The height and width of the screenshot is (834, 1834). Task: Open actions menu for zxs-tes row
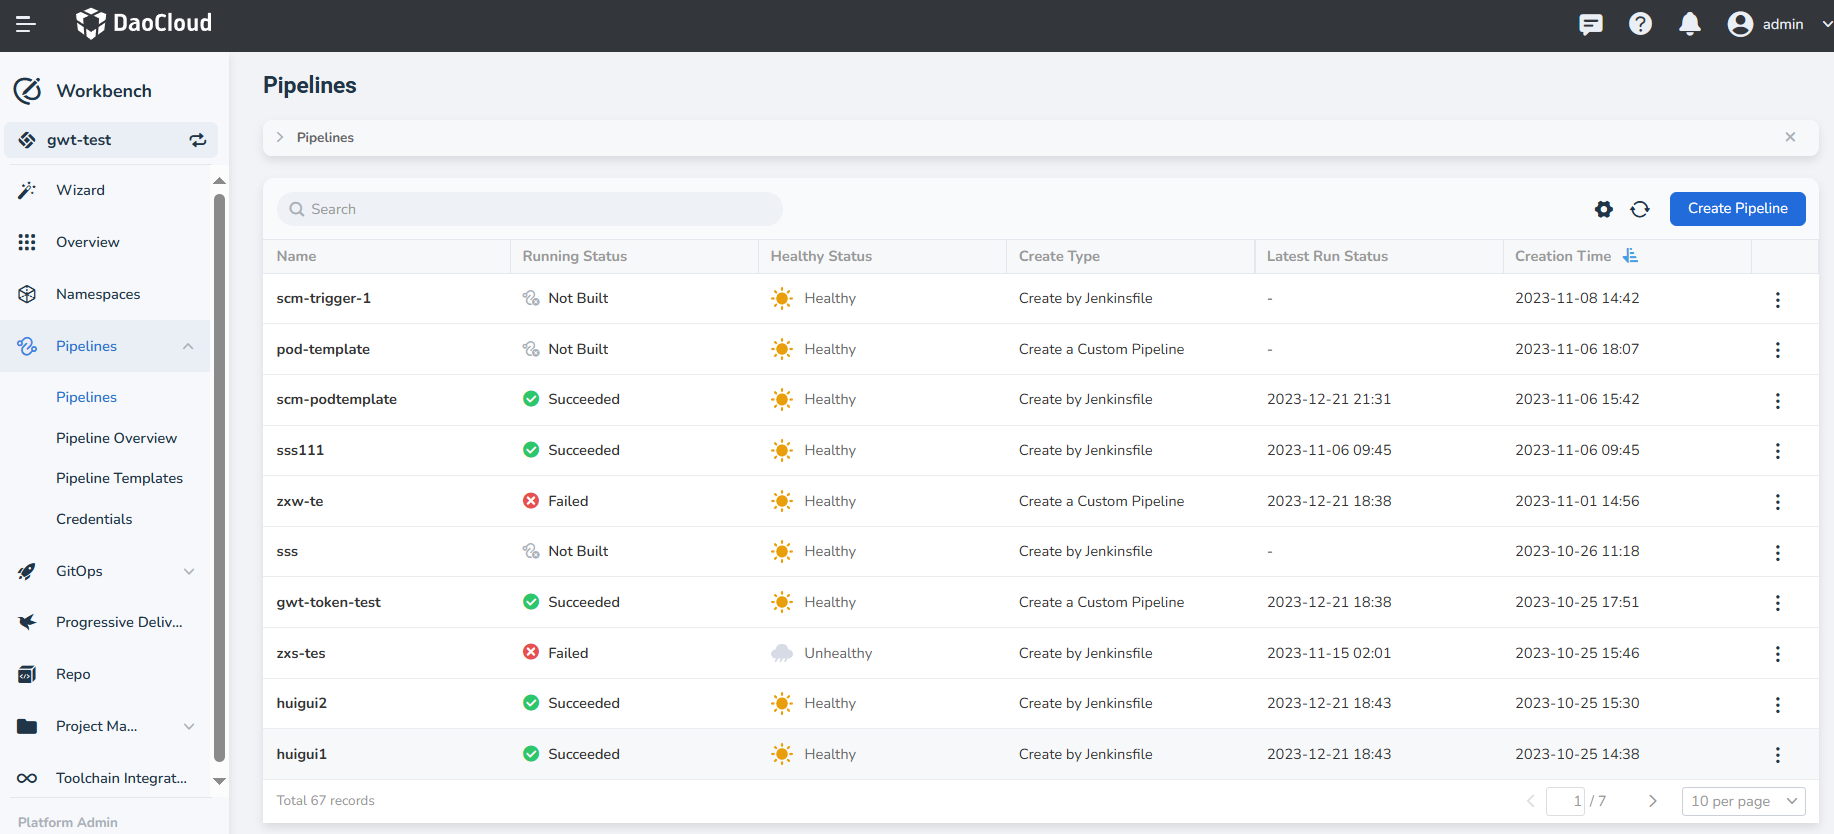click(1777, 654)
